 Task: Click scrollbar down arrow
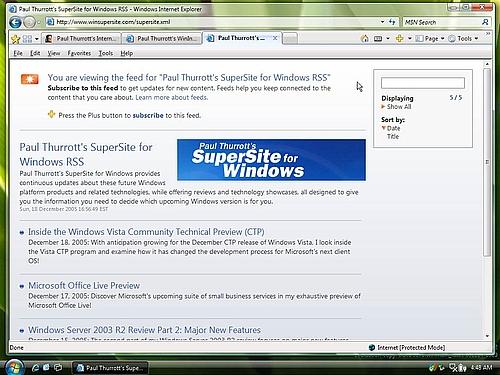(487, 336)
